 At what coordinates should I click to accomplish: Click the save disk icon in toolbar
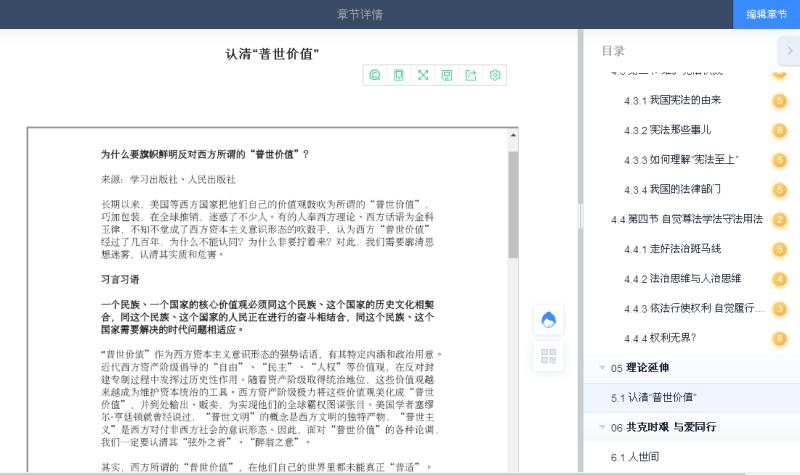[x=447, y=75]
